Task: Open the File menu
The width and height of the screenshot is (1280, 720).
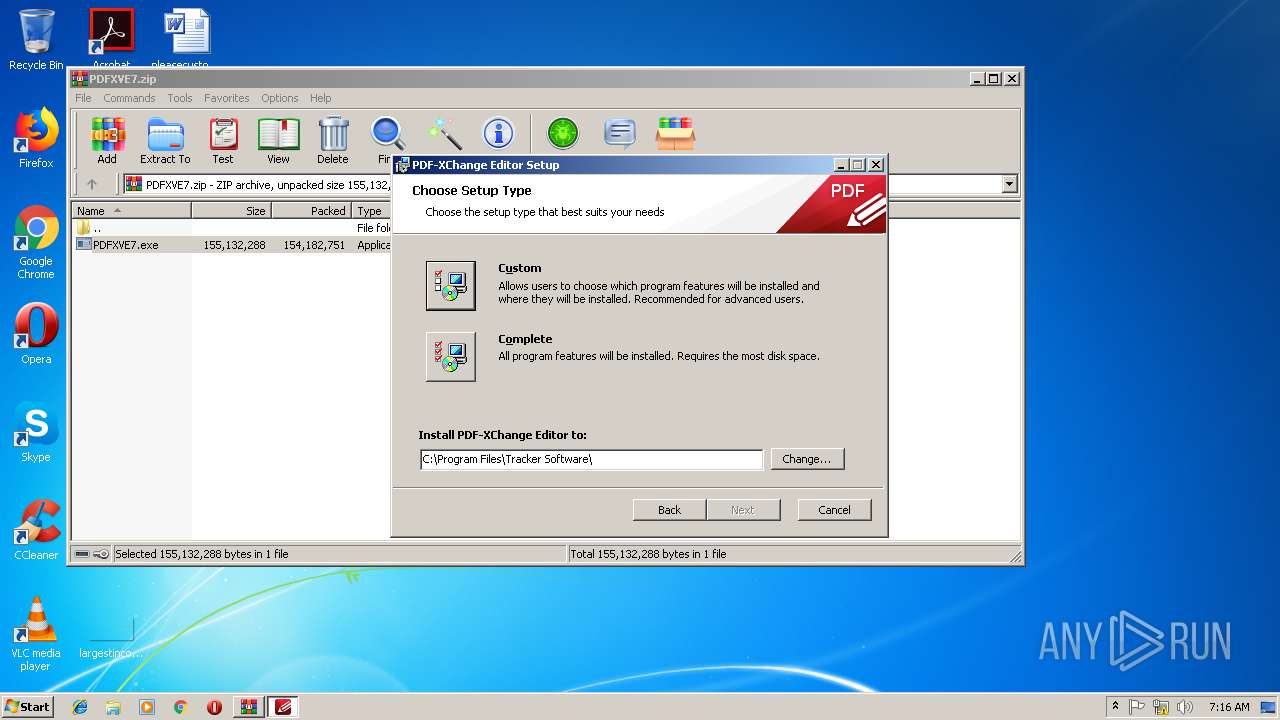Action: tap(83, 98)
